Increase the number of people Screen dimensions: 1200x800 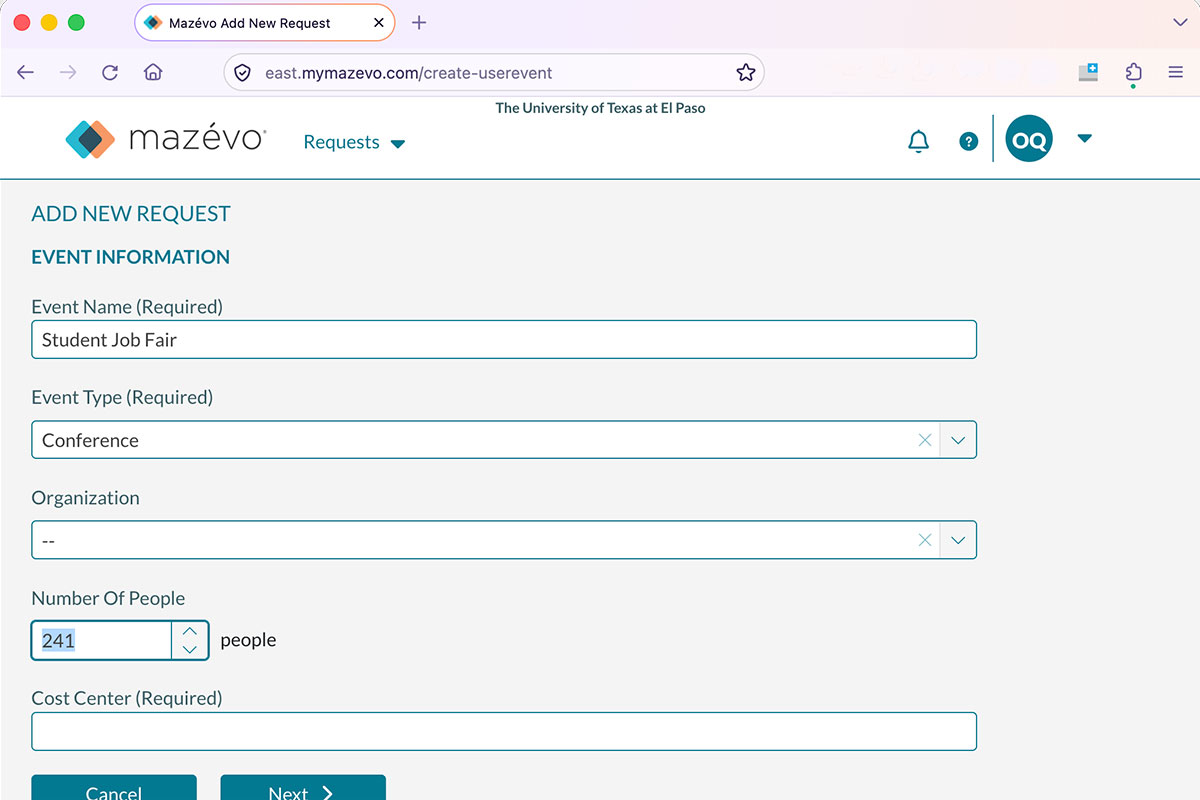[190, 631]
